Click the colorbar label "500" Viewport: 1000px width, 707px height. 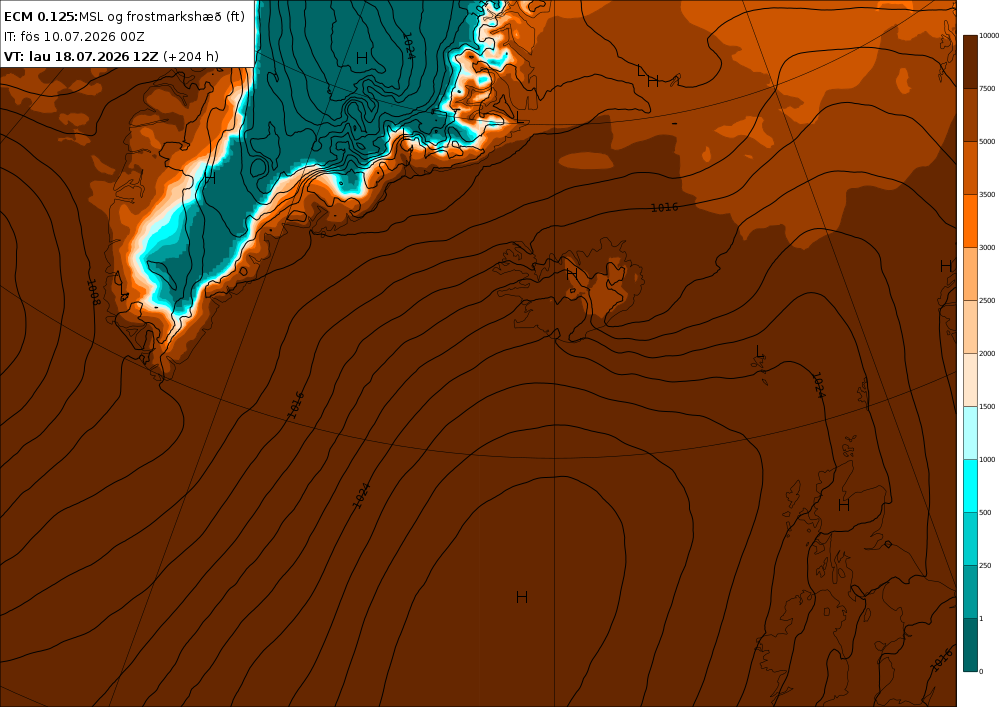point(985,512)
